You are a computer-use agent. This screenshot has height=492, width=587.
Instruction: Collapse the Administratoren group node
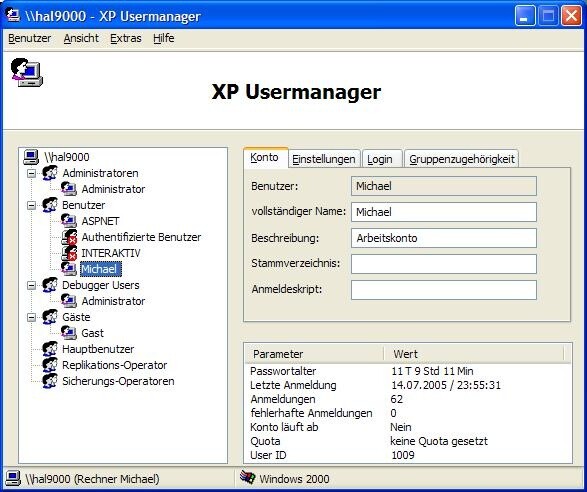coord(31,173)
